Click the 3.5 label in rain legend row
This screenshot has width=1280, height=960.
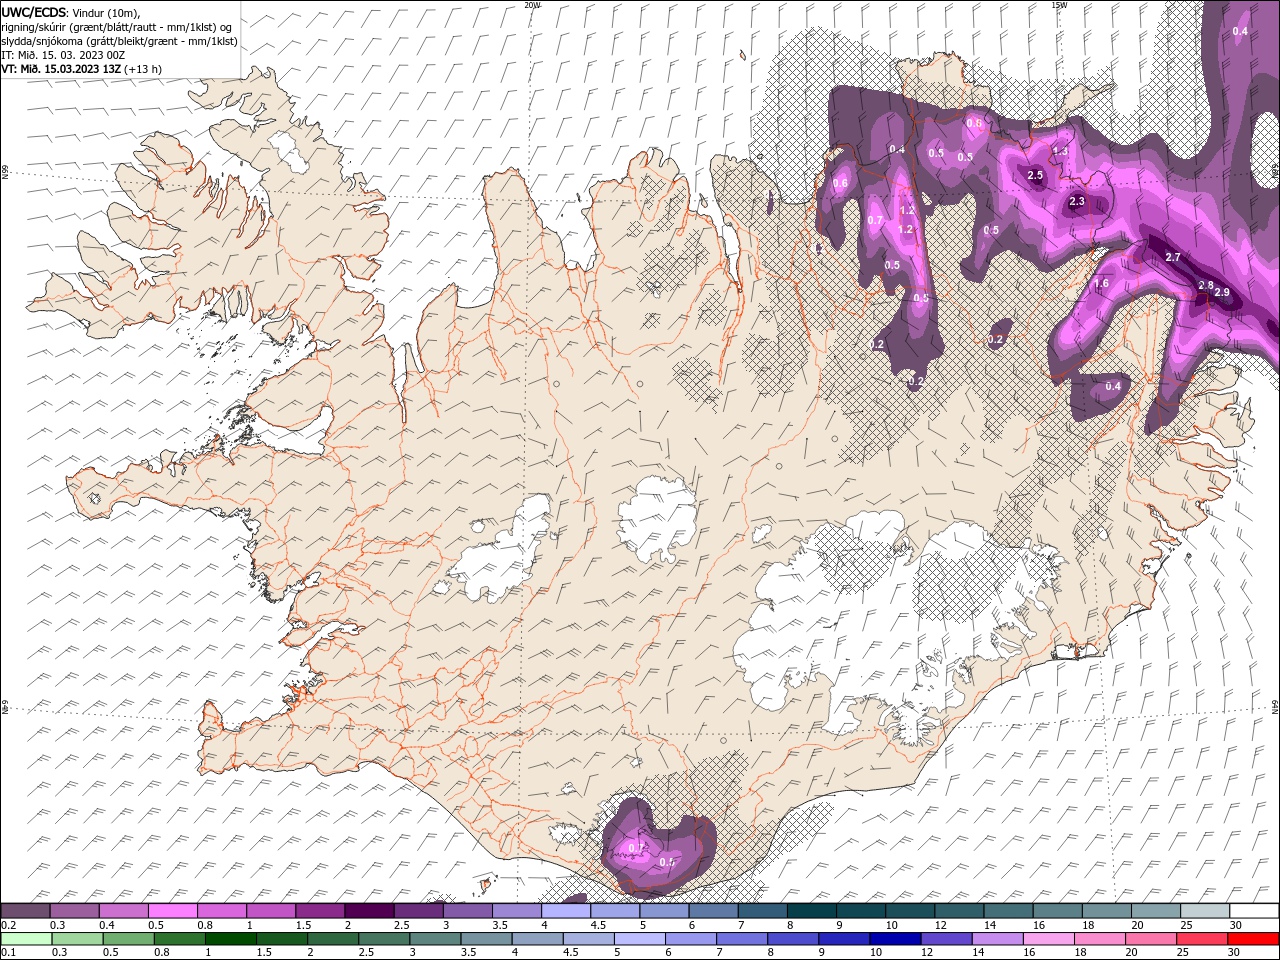(x=469, y=952)
